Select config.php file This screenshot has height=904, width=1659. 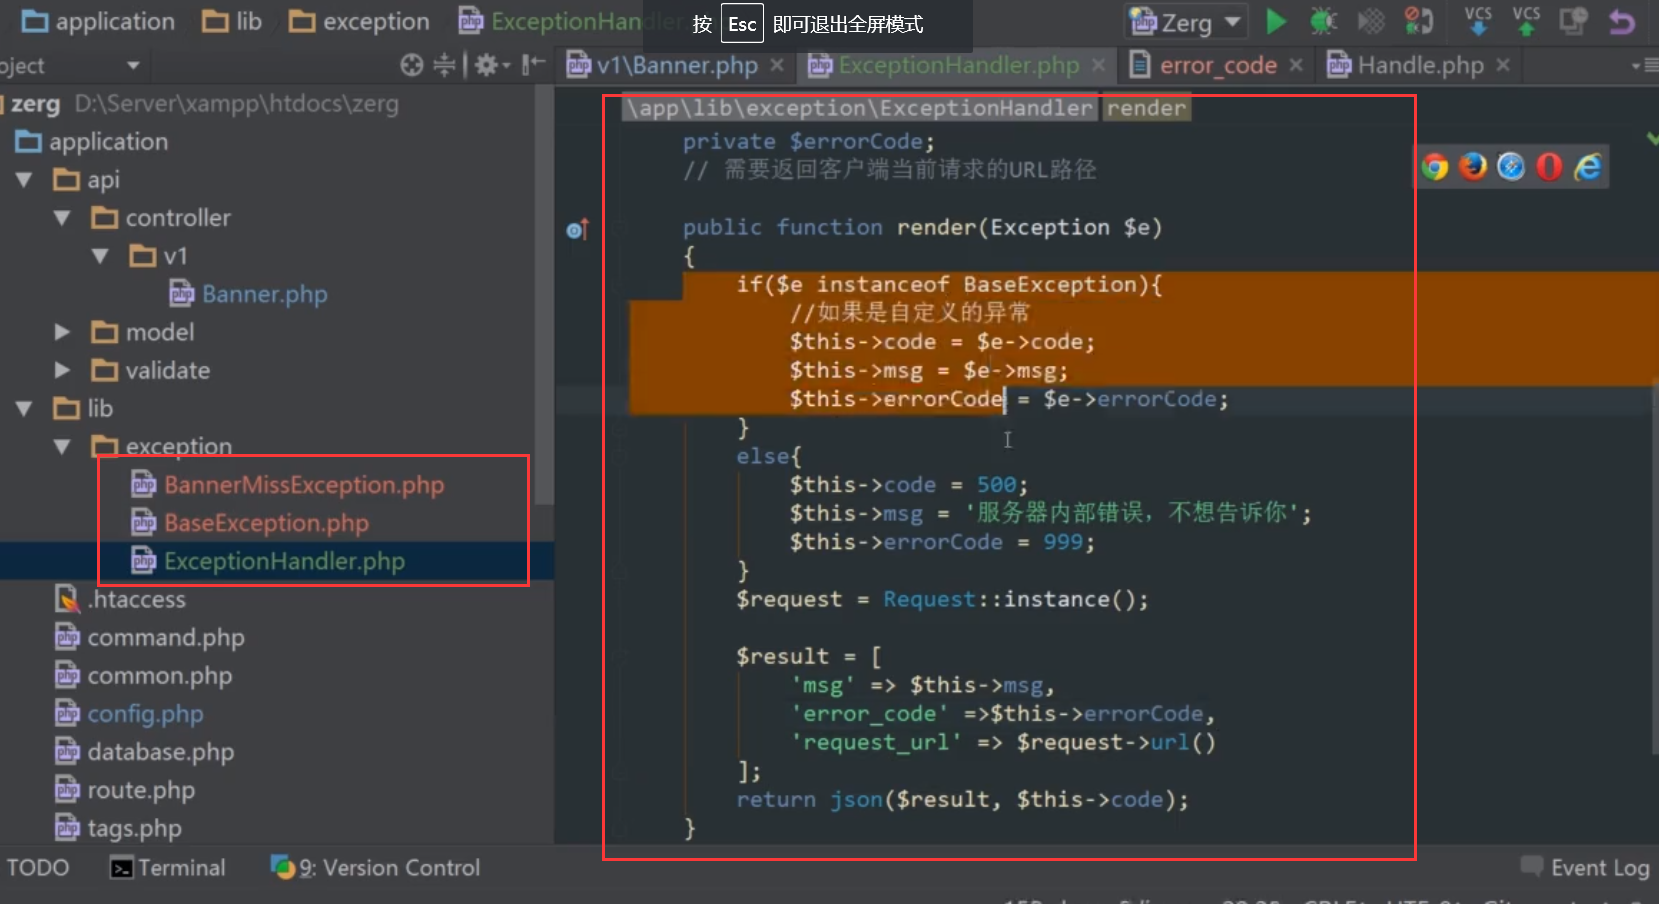pyautogui.click(x=129, y=714)
